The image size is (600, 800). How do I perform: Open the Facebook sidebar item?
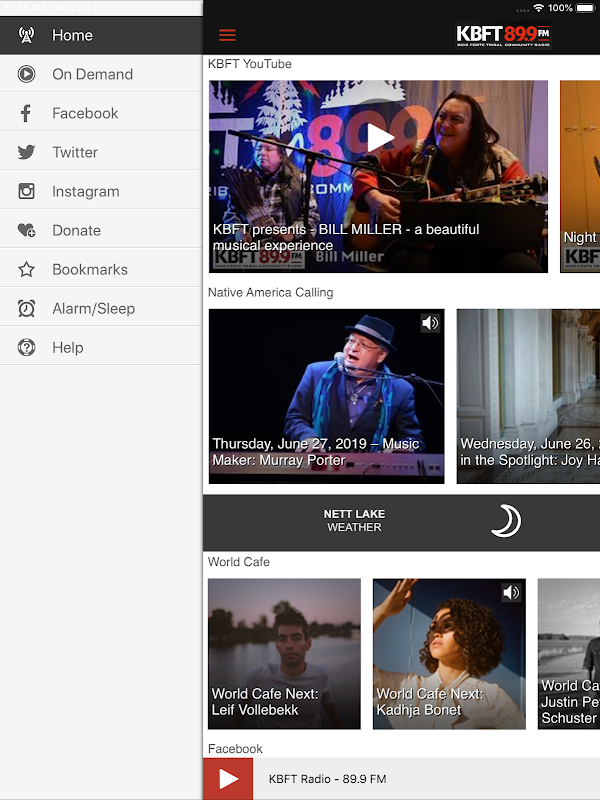click(x=85, y=113)
